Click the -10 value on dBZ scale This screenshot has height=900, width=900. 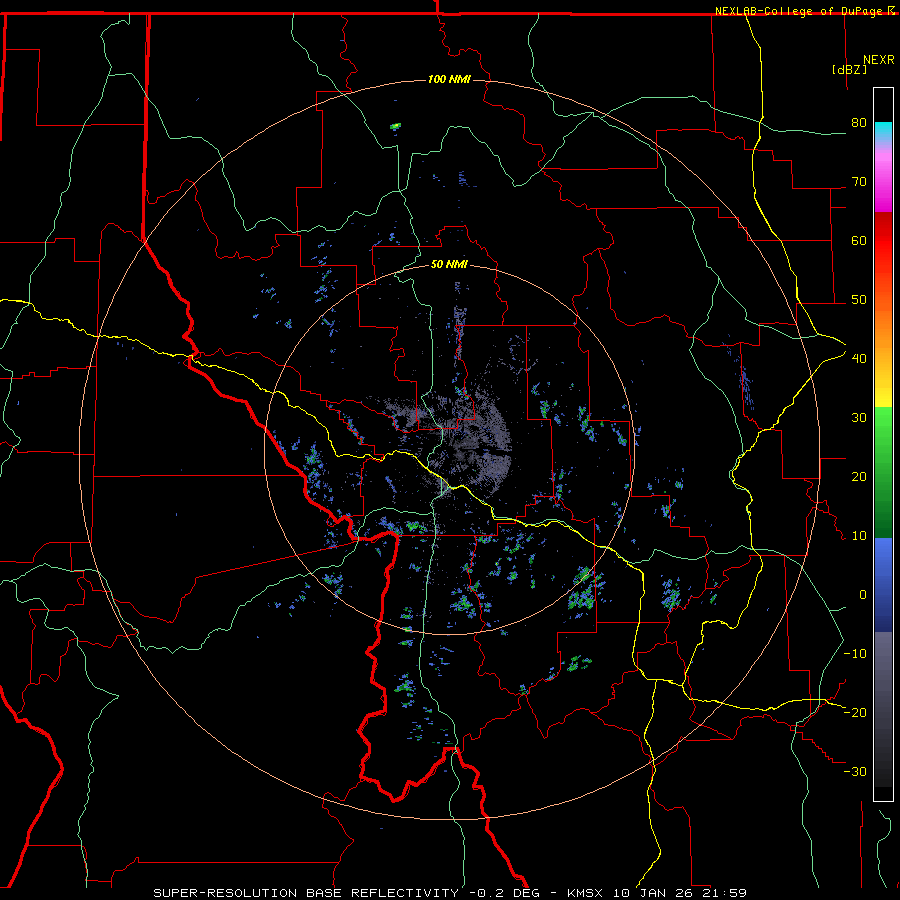click(855, 654)
